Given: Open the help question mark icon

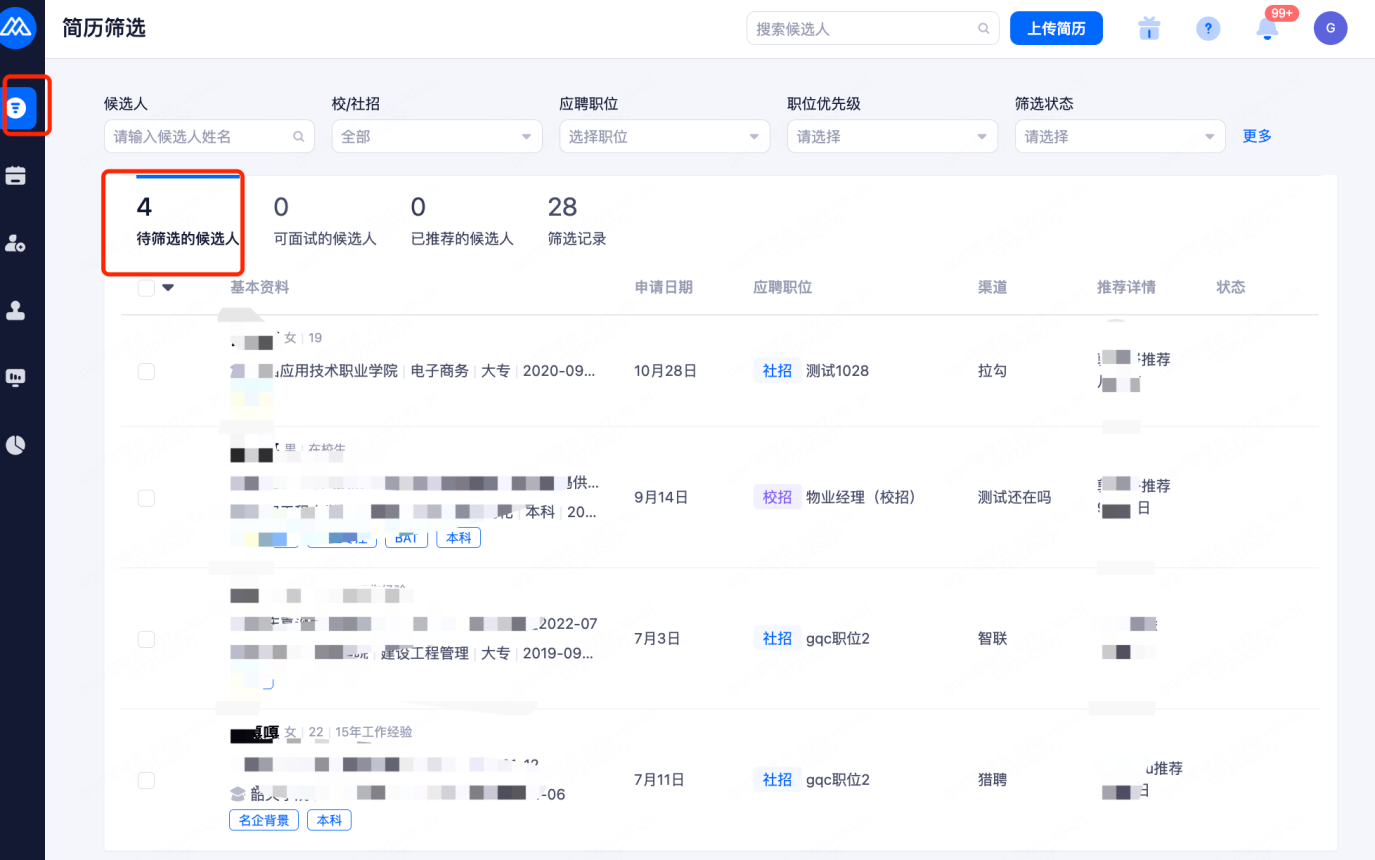Looking at the screenshot, I should point(1208,29).
